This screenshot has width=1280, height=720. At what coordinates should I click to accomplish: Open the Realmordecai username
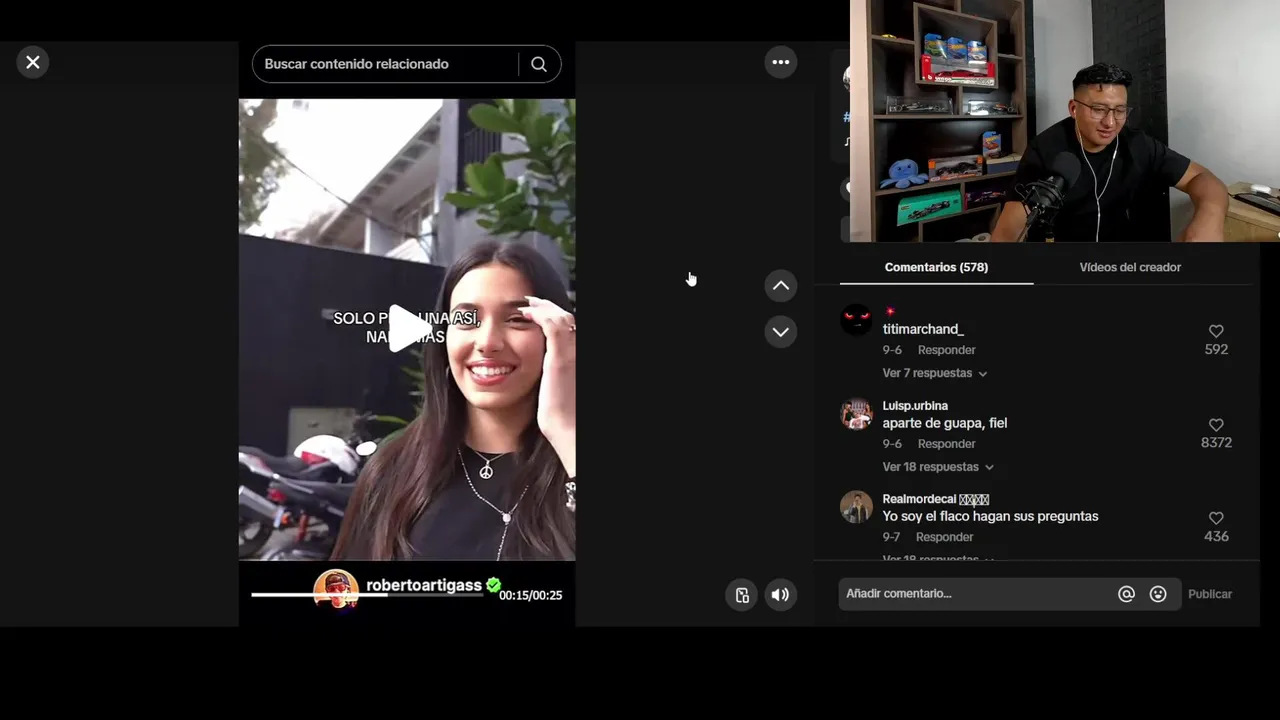pyautogui.click(x=935, y=499)
